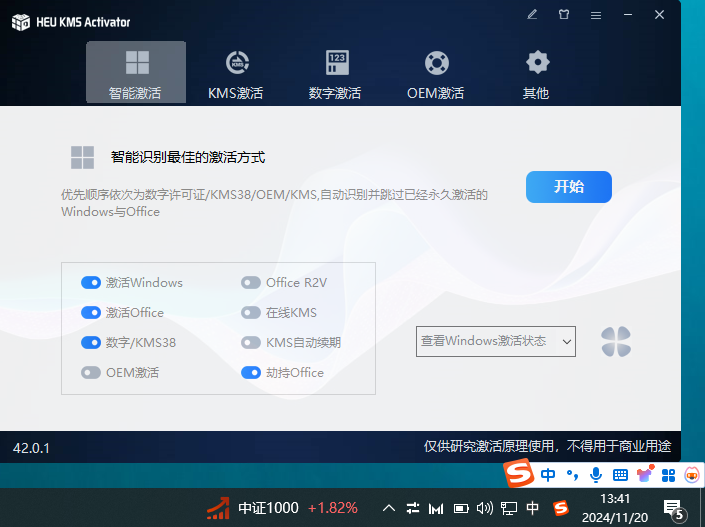The image size is (705, 527).
Task: Click the 开始 start button
Action: tap(569, 187)
